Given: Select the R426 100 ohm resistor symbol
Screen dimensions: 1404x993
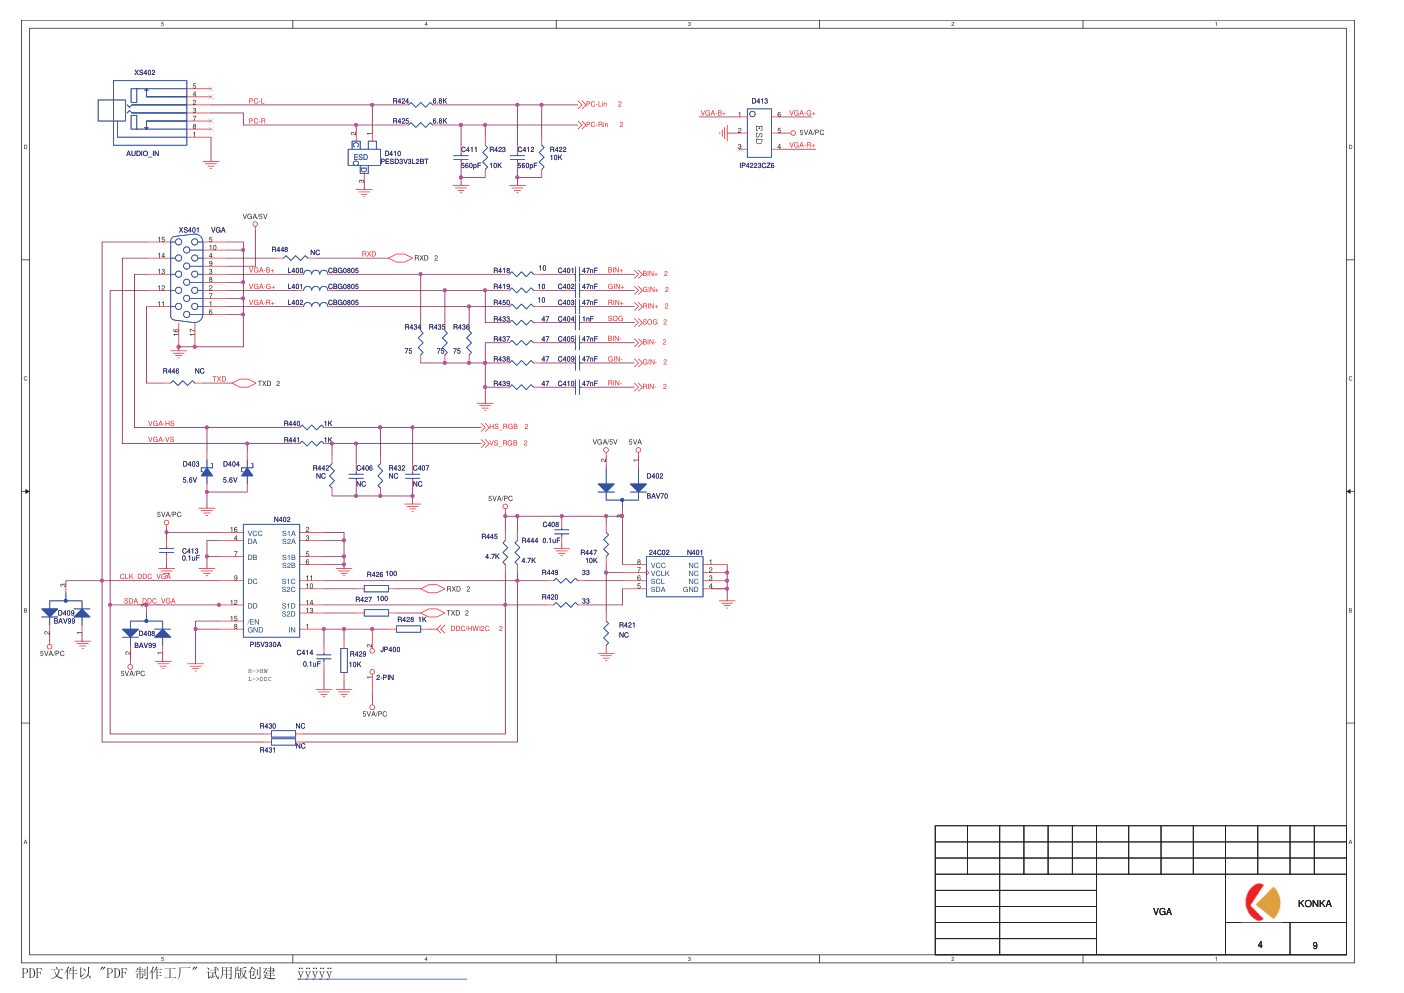Looking at the screenshot, I should click(x=376, y=588).
